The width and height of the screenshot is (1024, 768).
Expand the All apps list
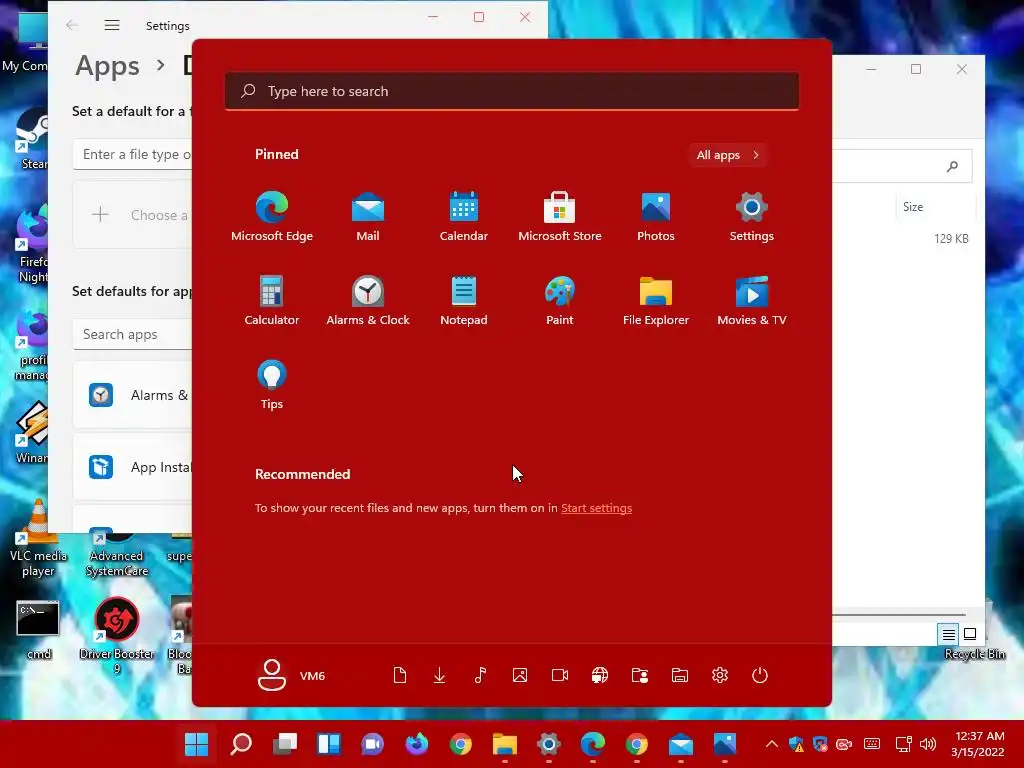pyautogui.click(x=728, y=155)
